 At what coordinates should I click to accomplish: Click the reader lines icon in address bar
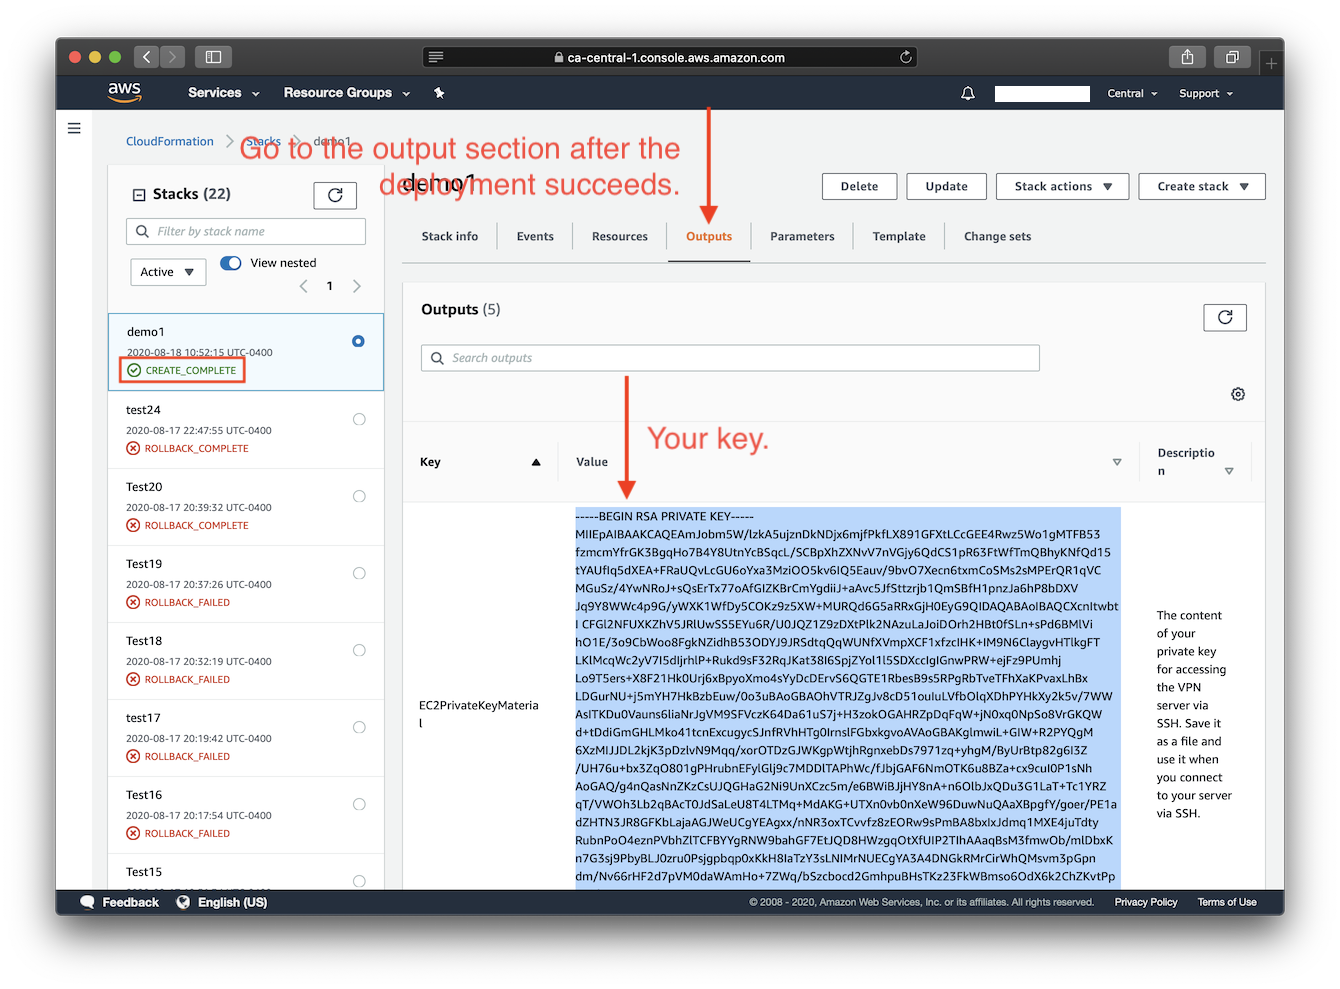coord(436,57)
